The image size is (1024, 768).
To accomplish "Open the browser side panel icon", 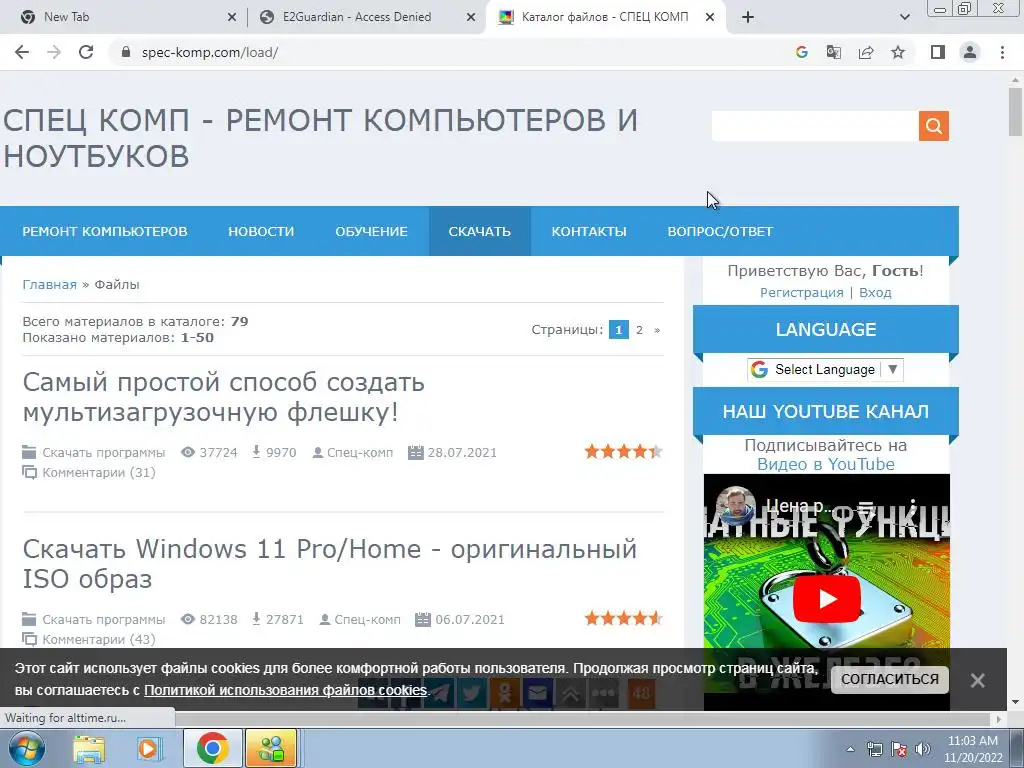I will (x=938, y=52).
